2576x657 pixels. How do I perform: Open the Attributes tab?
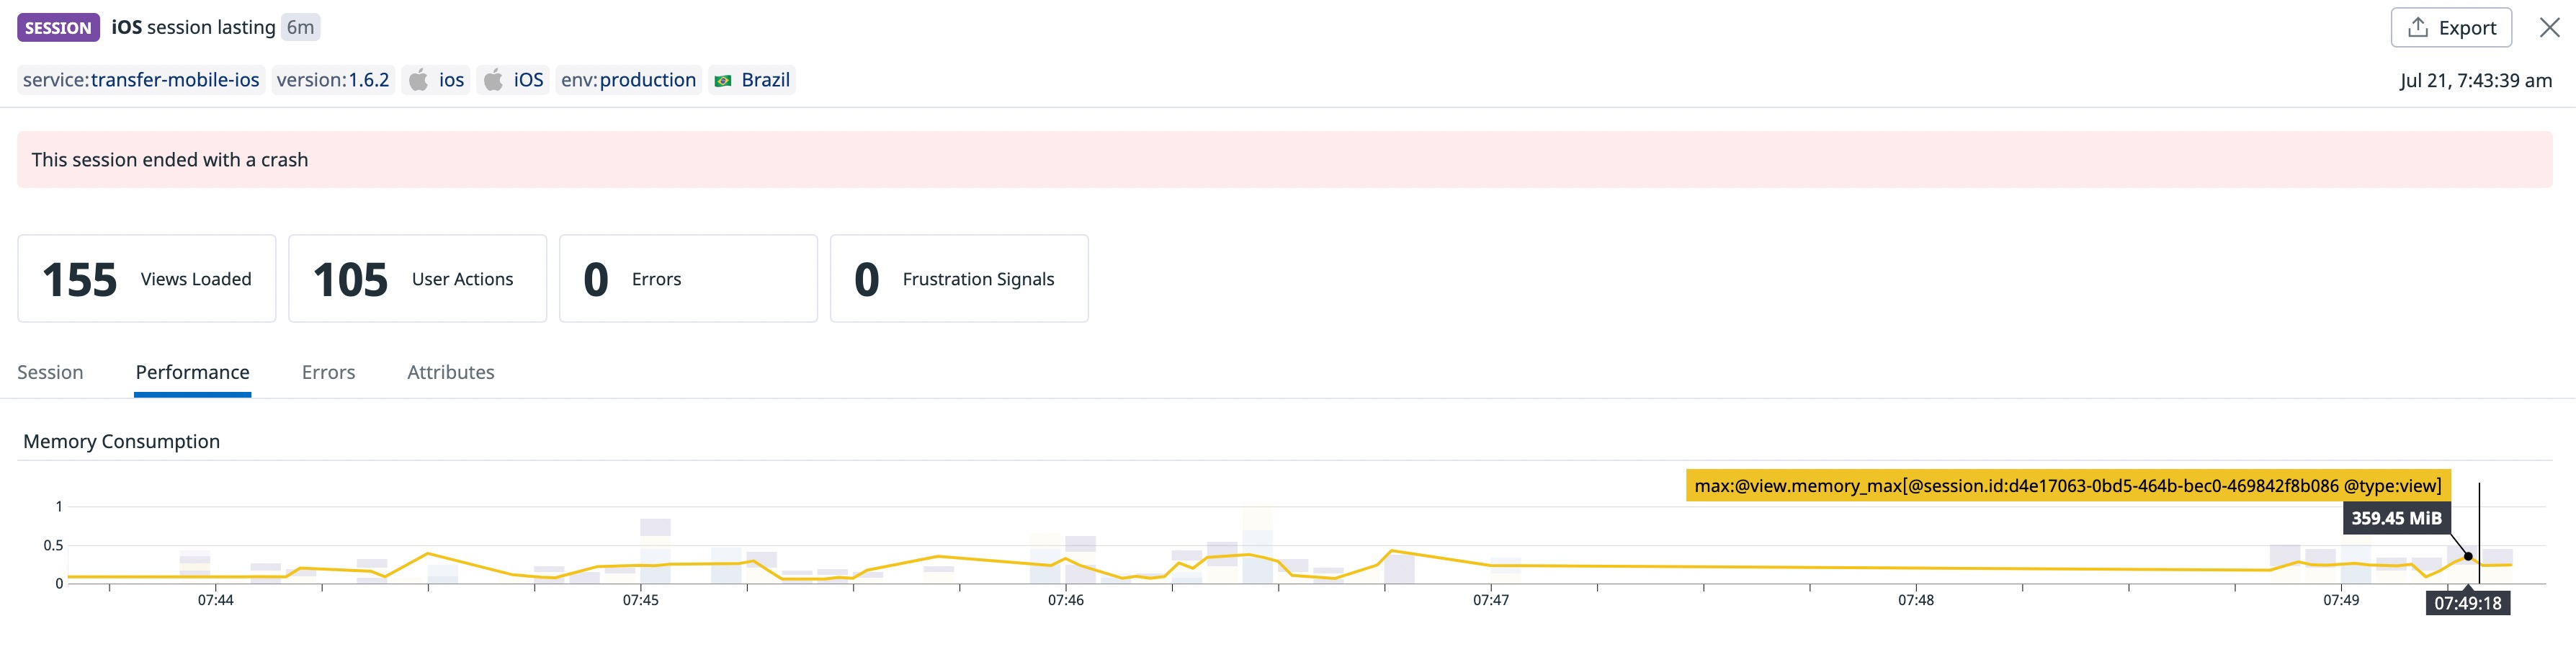coord(450,372)
